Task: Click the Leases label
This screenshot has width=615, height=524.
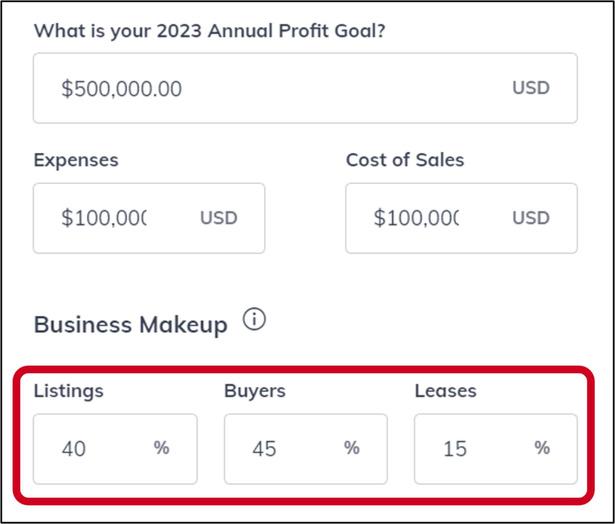Action: point(446,391)
